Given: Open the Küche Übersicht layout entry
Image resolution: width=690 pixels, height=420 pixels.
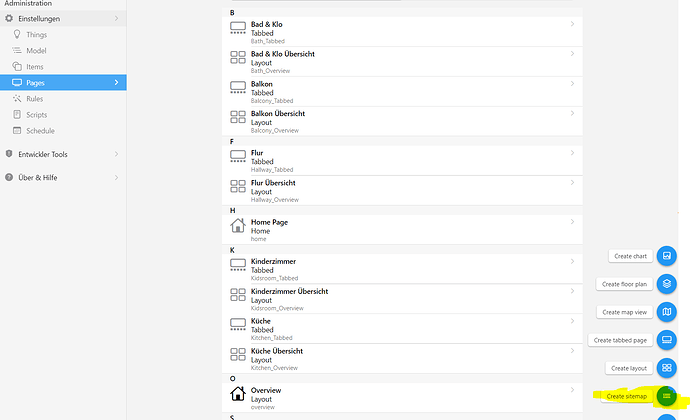Looking at the screenshot, I should 400,359.
